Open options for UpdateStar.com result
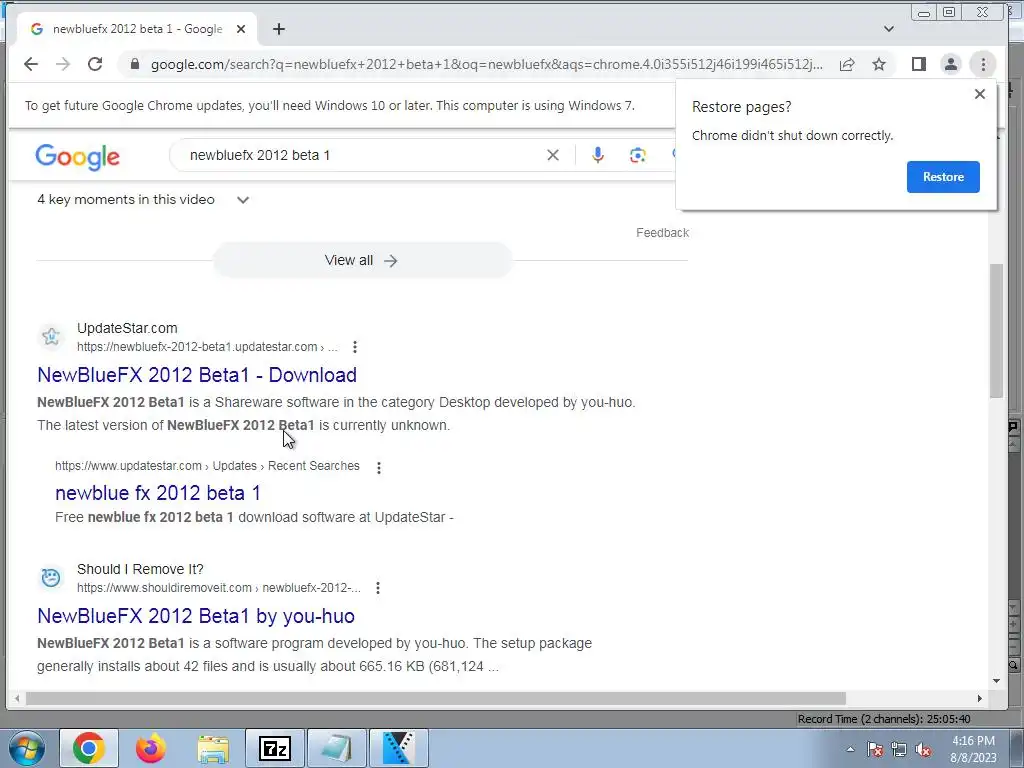 (355, 347)
